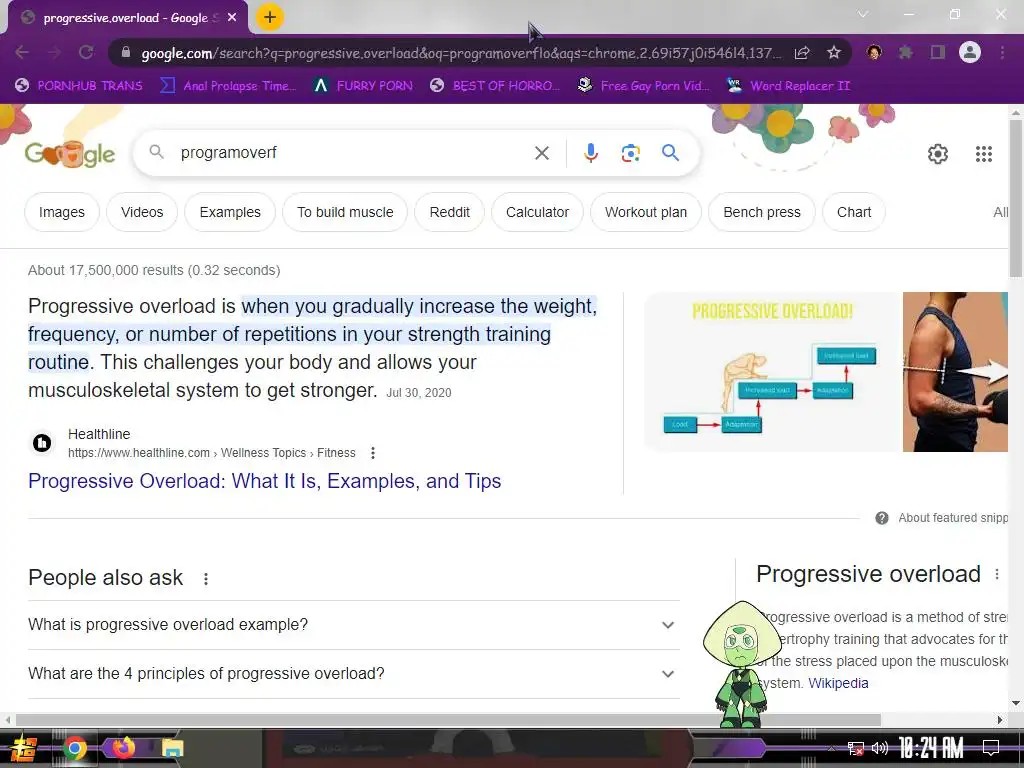Click the taskbar clock showing 10:24 AM
This screenshot has height=768, width=1024.
pyautogui.click(x=931, y=748)
